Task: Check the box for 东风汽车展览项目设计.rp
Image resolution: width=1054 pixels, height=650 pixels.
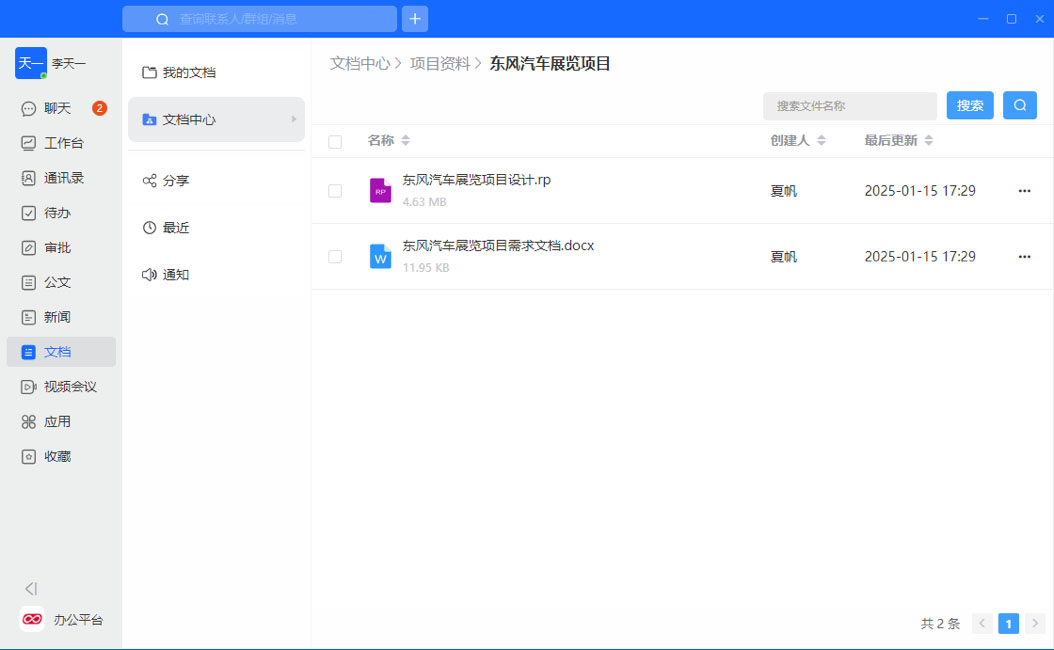Action: [335, 191]
